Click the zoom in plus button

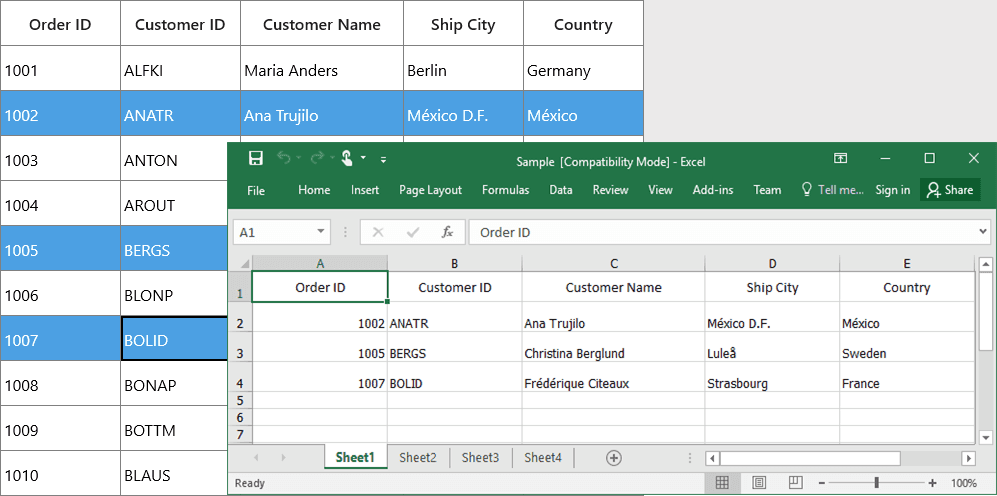click(932, 483)
